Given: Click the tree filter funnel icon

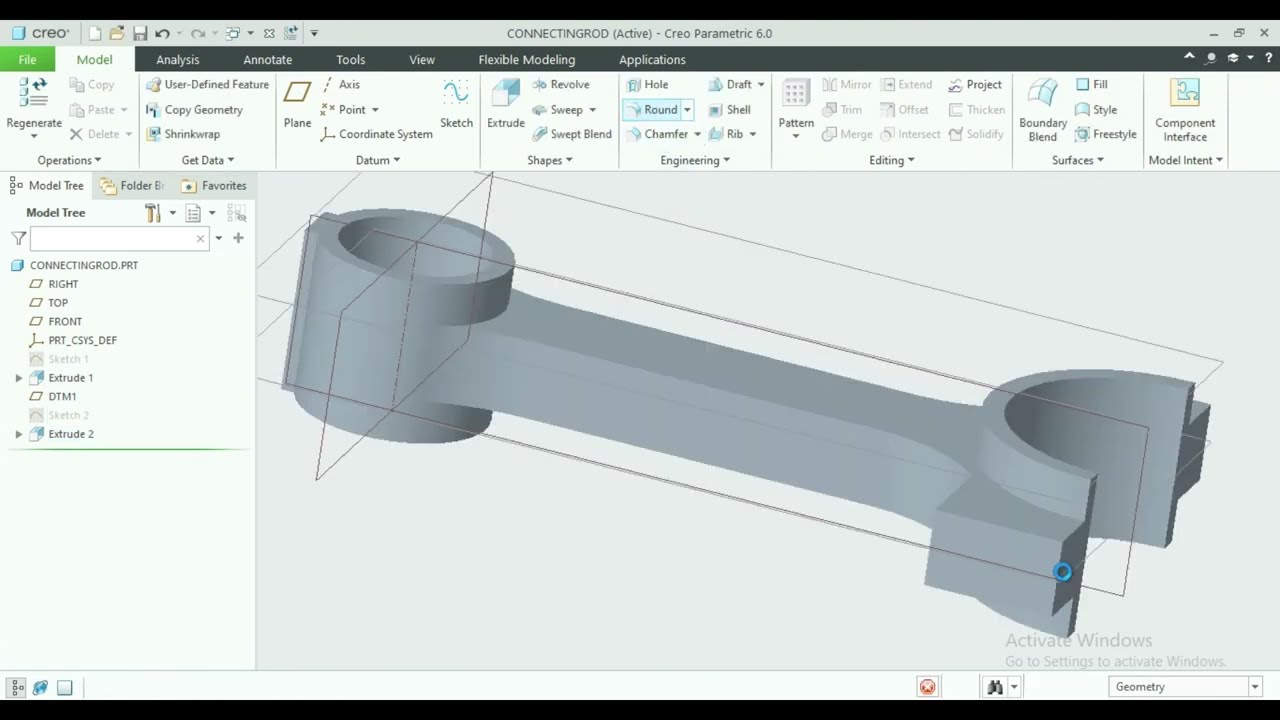Looking at the screenshot, I should [x=18, y=238].
